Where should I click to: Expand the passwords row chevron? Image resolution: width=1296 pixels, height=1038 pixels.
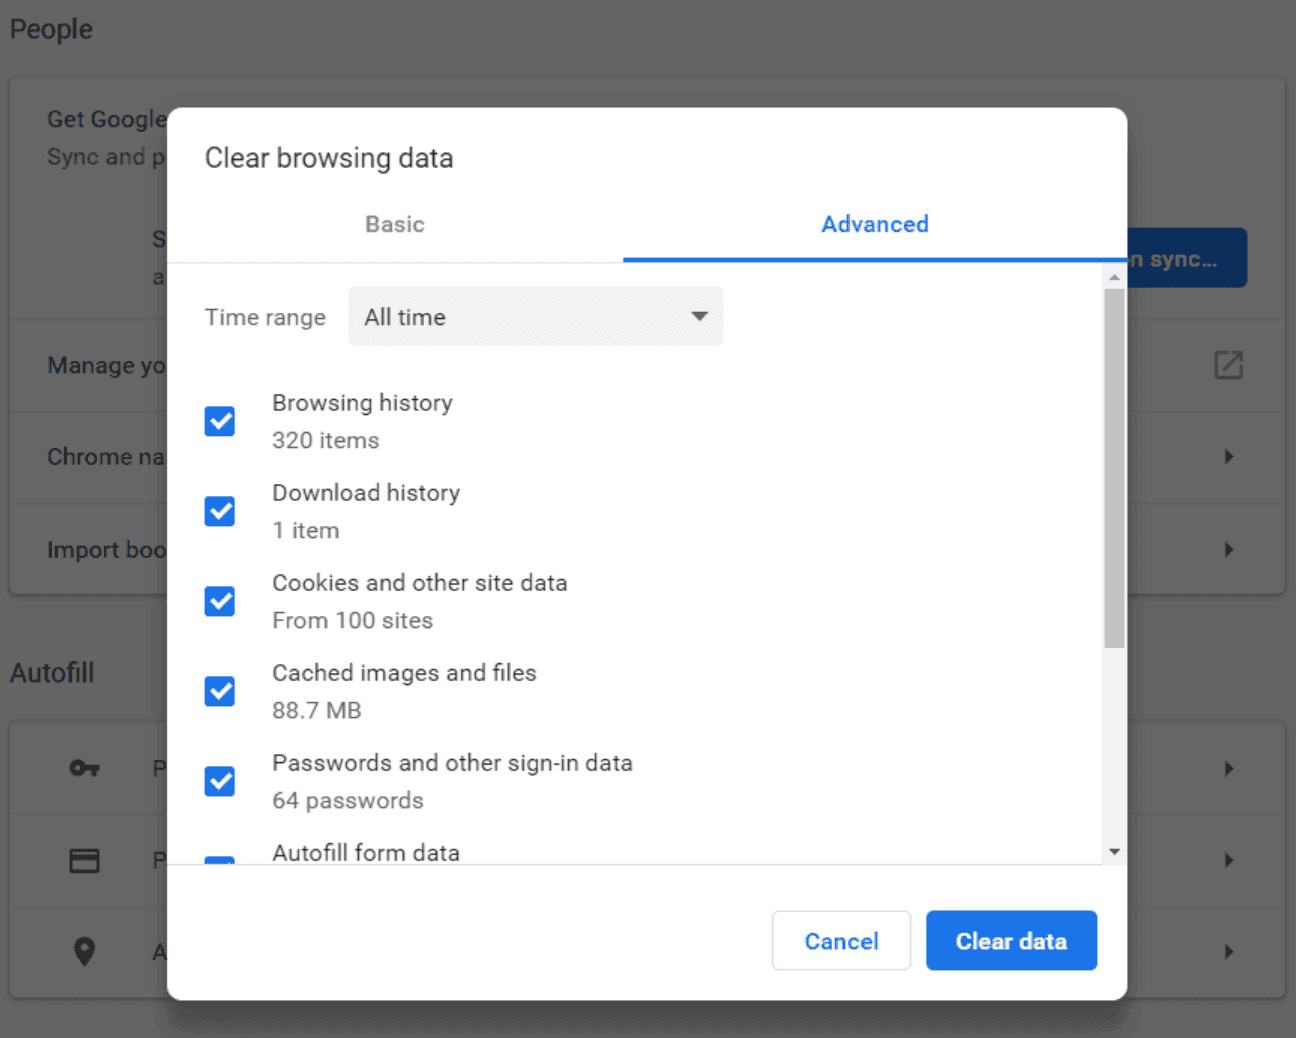coord(1228,769)
